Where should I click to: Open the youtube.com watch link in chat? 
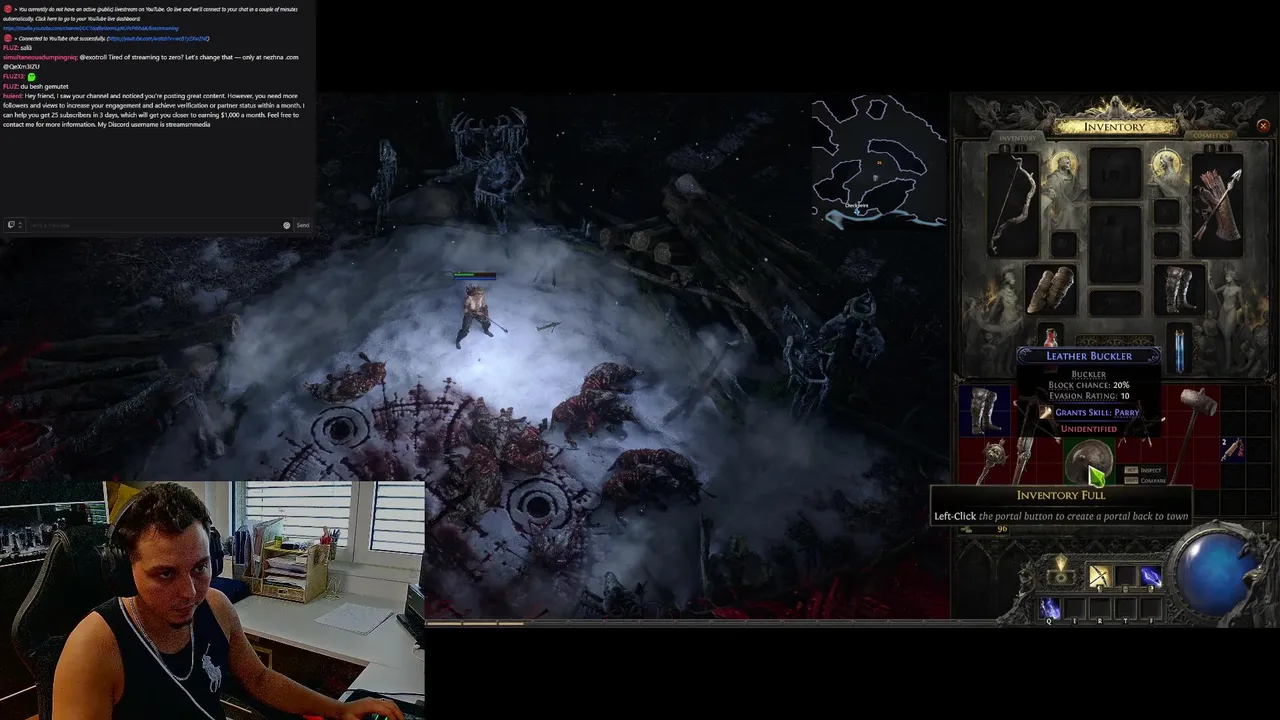click(158, 38)
